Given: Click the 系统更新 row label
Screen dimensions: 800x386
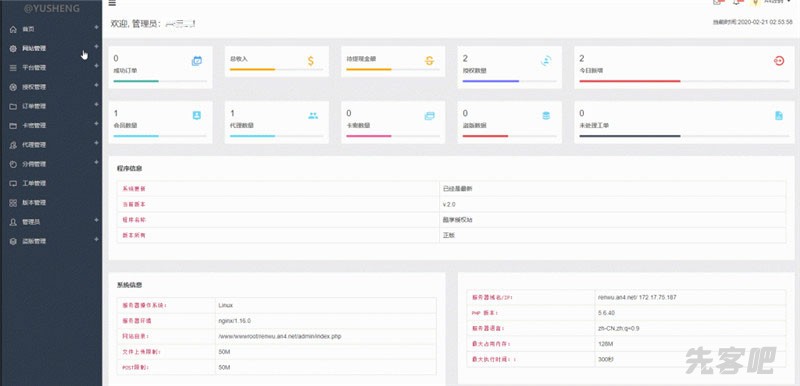Looking at the screenshot, I should coord(134,189).
